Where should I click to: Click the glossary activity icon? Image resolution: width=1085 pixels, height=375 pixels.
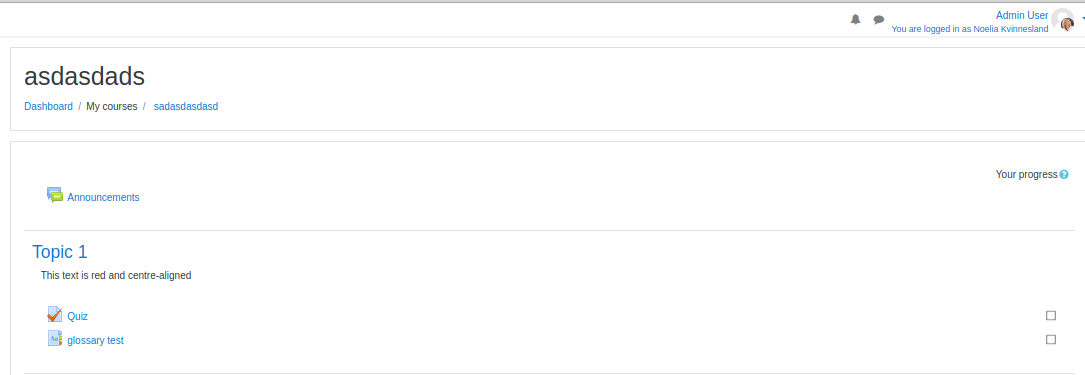55,338
